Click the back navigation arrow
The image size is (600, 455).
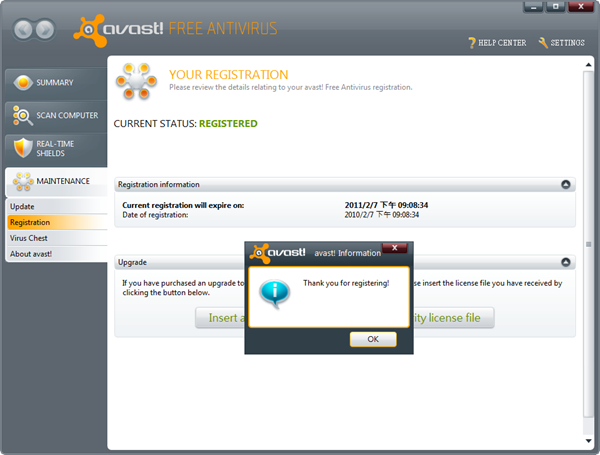[x=24, y=29]
